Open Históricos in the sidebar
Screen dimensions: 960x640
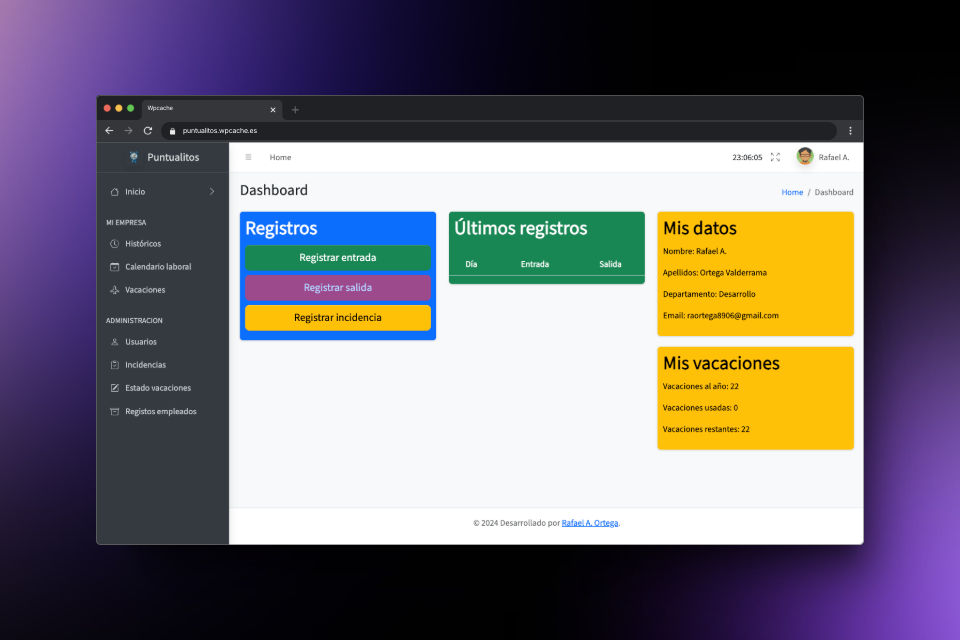pos(163,244)
